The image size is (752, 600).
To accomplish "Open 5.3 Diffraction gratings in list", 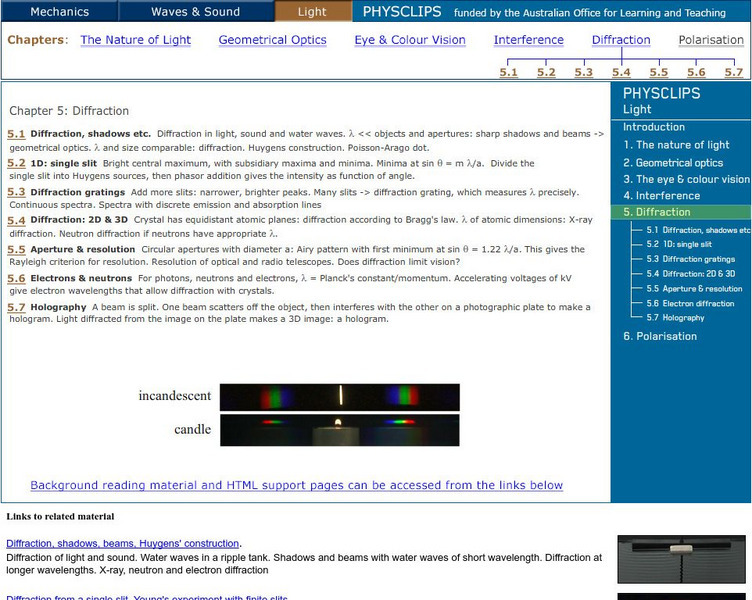I will pyautogui.click(x=16, y=192).
